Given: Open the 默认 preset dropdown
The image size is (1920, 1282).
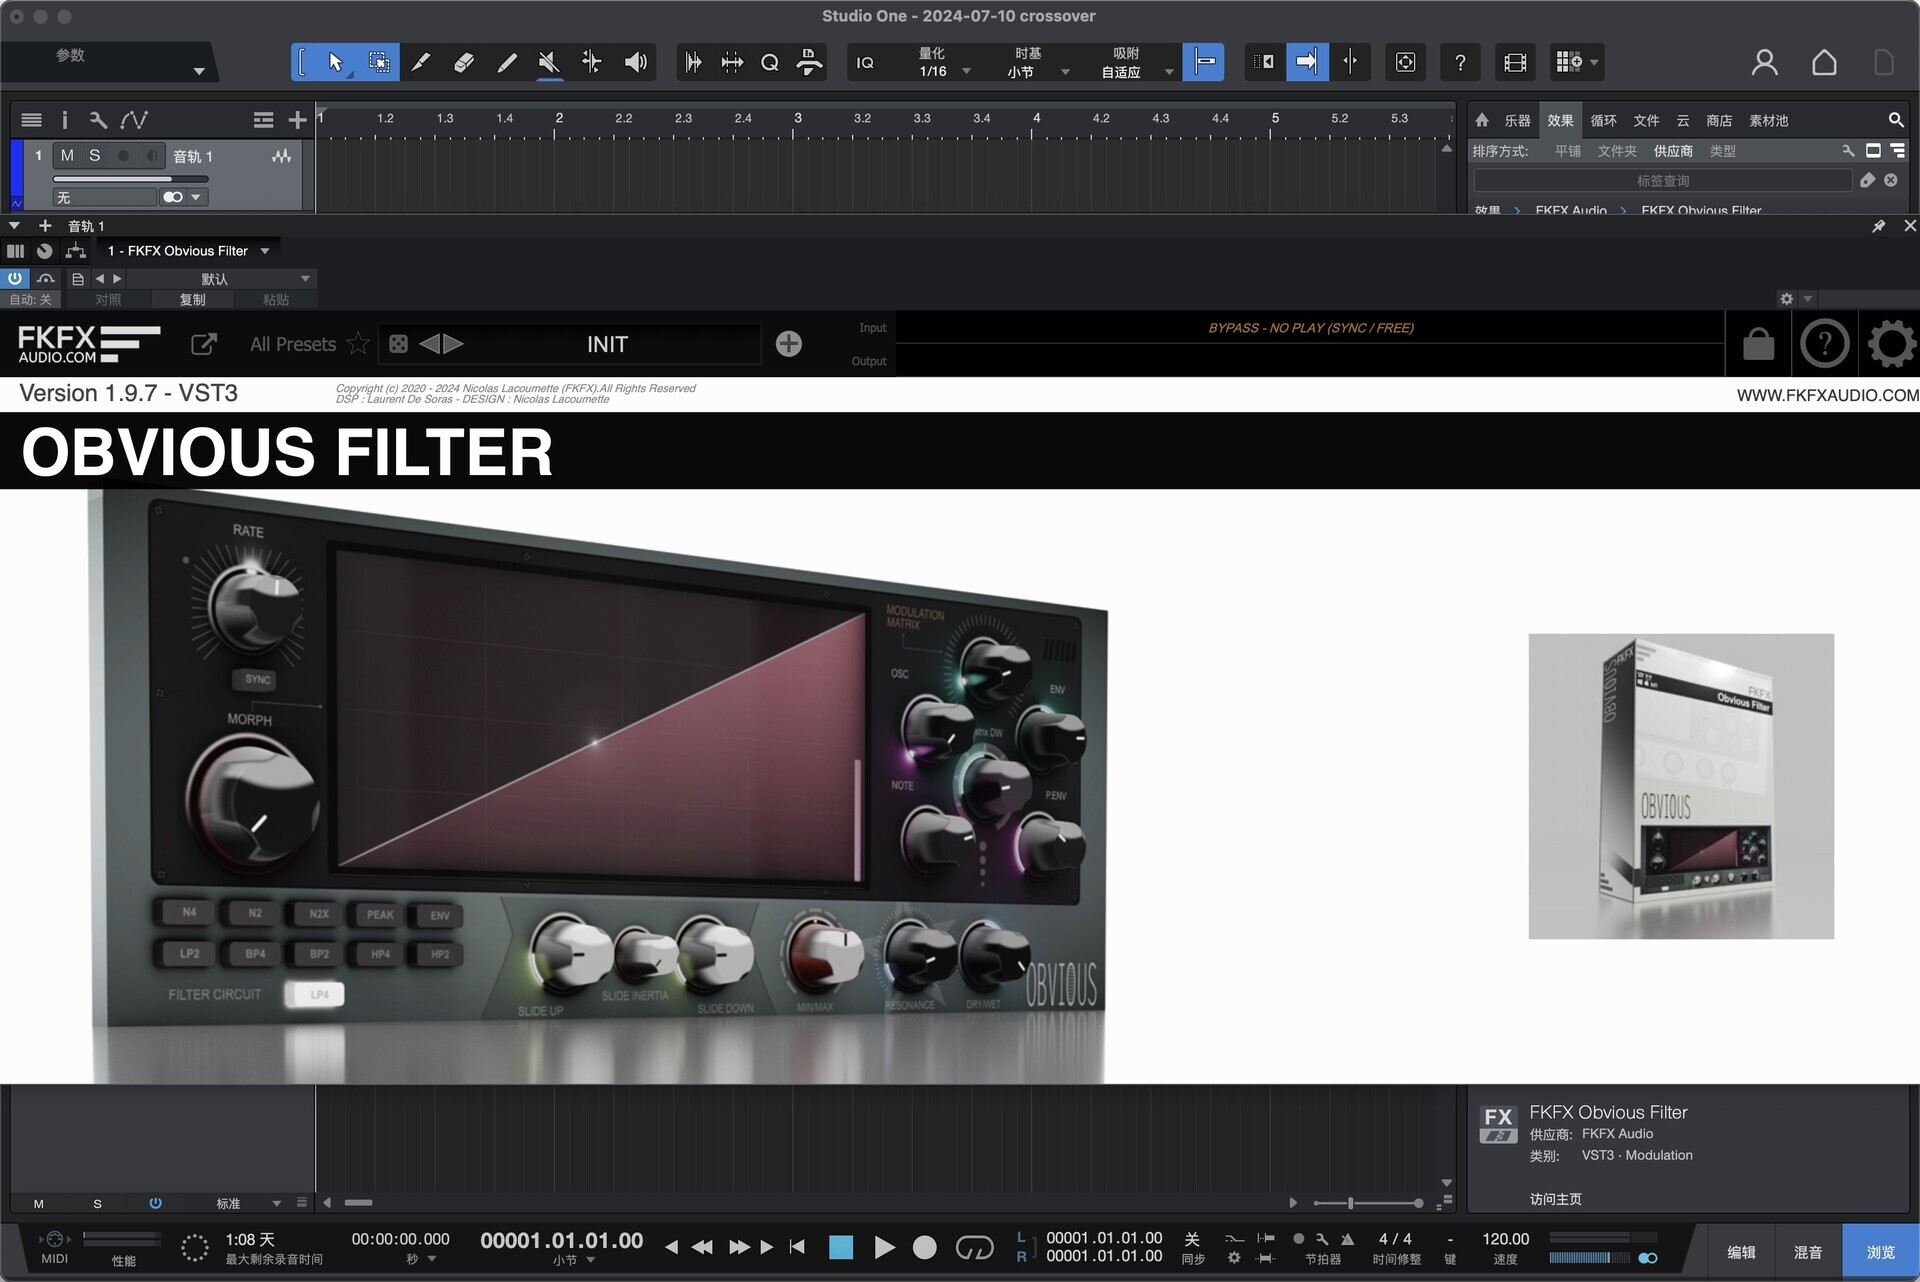Looking at the screenshot, I should [305, 278].
